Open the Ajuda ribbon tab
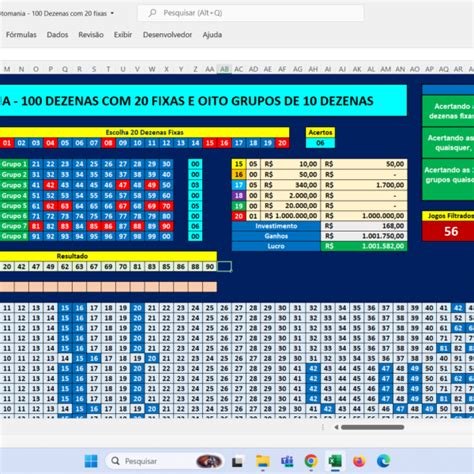The width and height of the screenshot is (474, 474). 212,35
